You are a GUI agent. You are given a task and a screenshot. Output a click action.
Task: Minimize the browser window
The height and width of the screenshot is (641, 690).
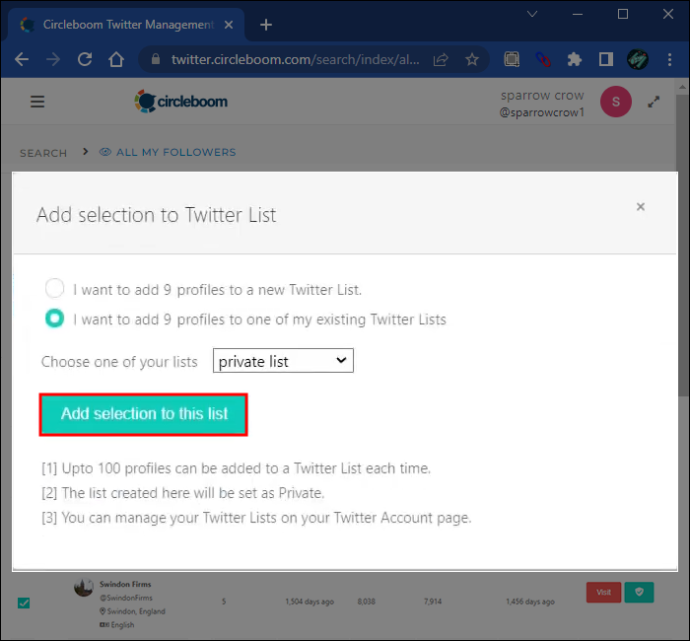coord(577,15)
